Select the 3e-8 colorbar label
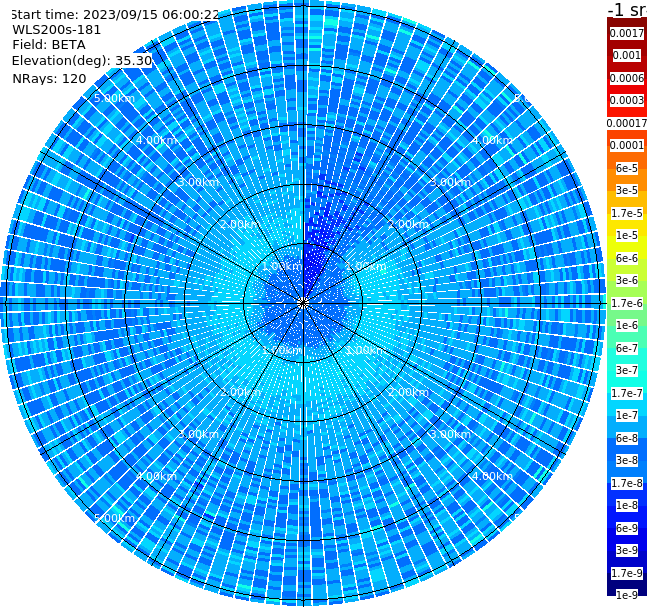647x607 pixels. [x=627, y=460]
